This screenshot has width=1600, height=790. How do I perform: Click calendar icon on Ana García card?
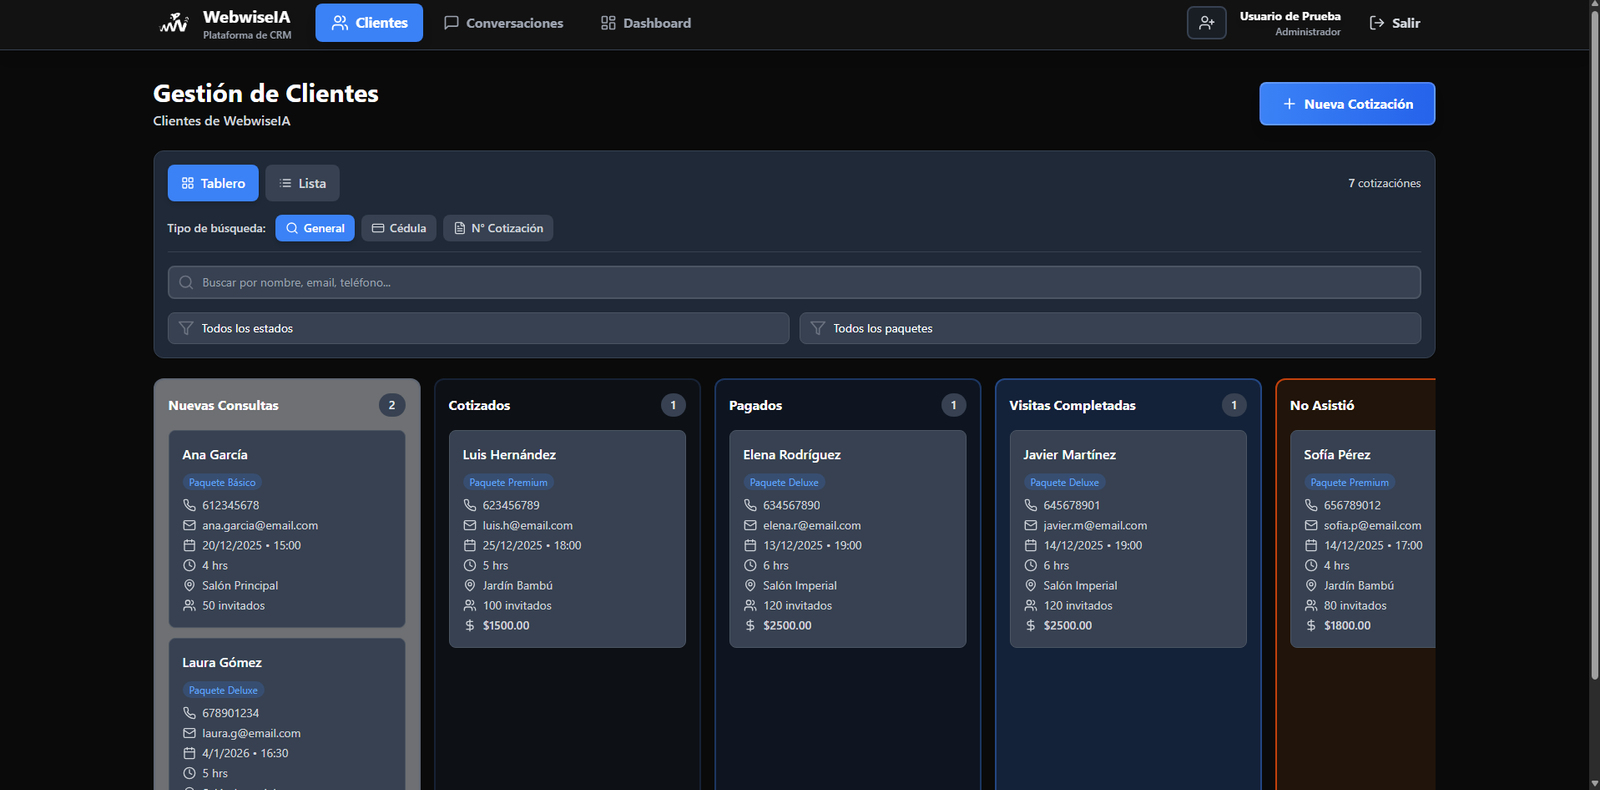pos(189,545)
